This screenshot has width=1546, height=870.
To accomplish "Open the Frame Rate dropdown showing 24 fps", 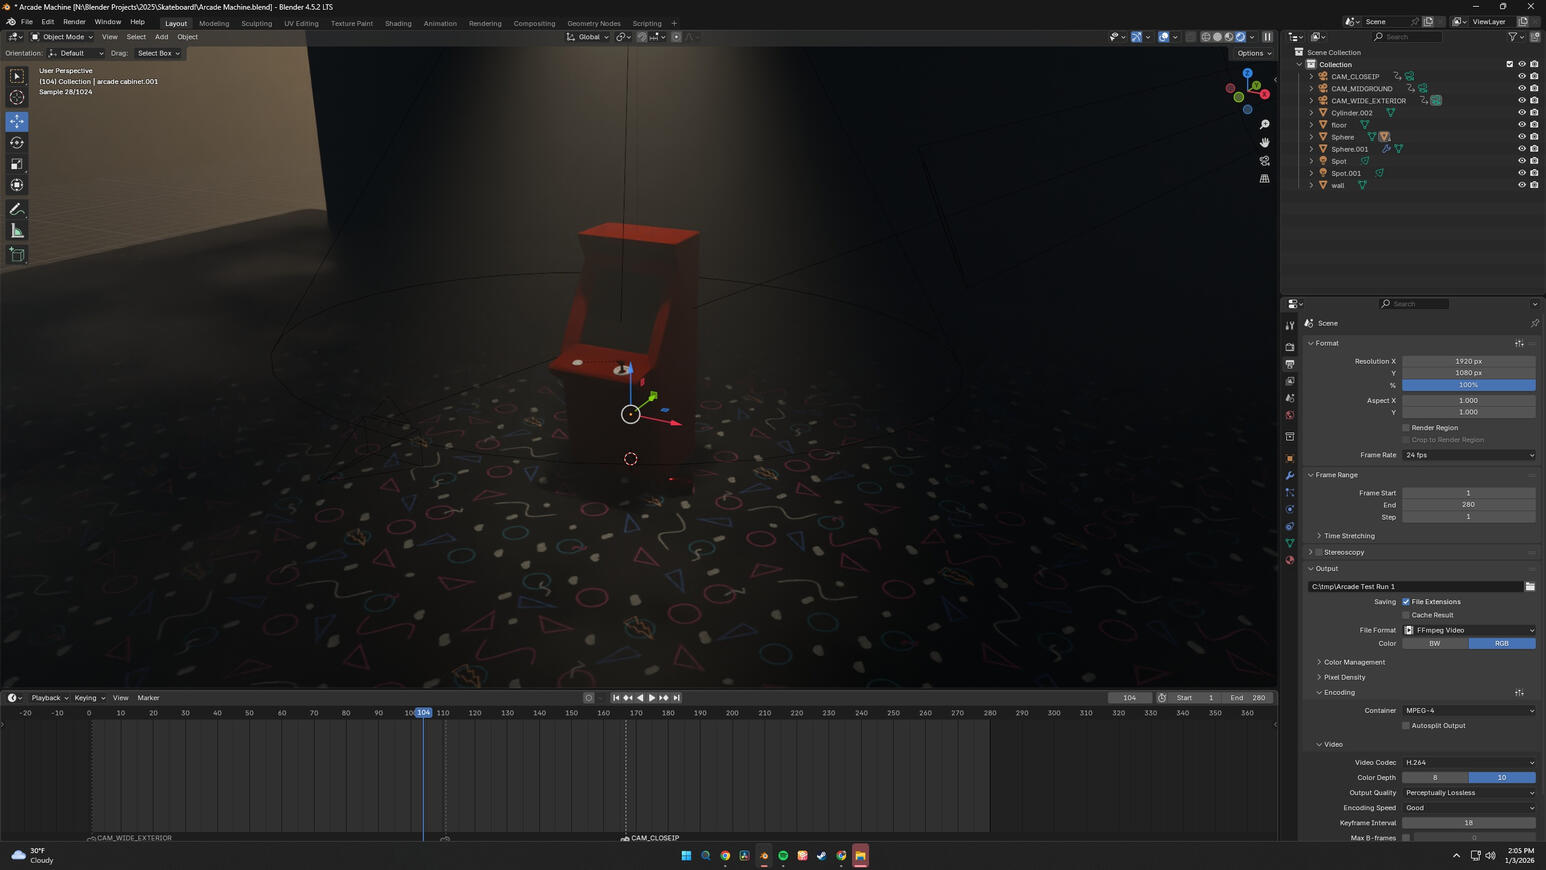I will coord(1469,455).
